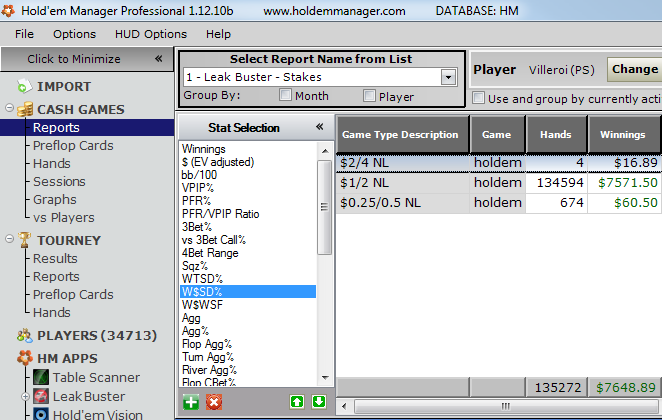This screenshot has width=662, height=420.
Task: Open the report name dropdown arrow
Action: [x=448, y=77]
